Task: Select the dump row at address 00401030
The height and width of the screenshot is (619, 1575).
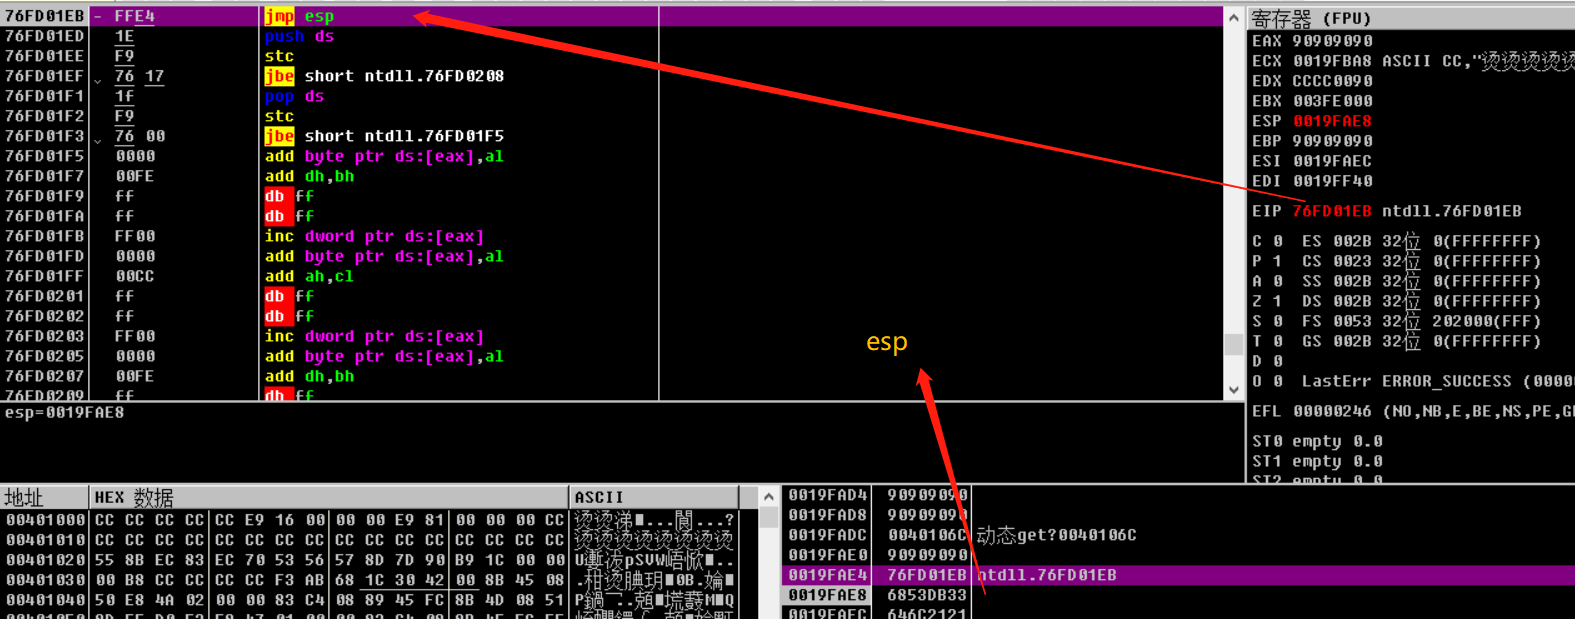Action: (x=370, y=580)
